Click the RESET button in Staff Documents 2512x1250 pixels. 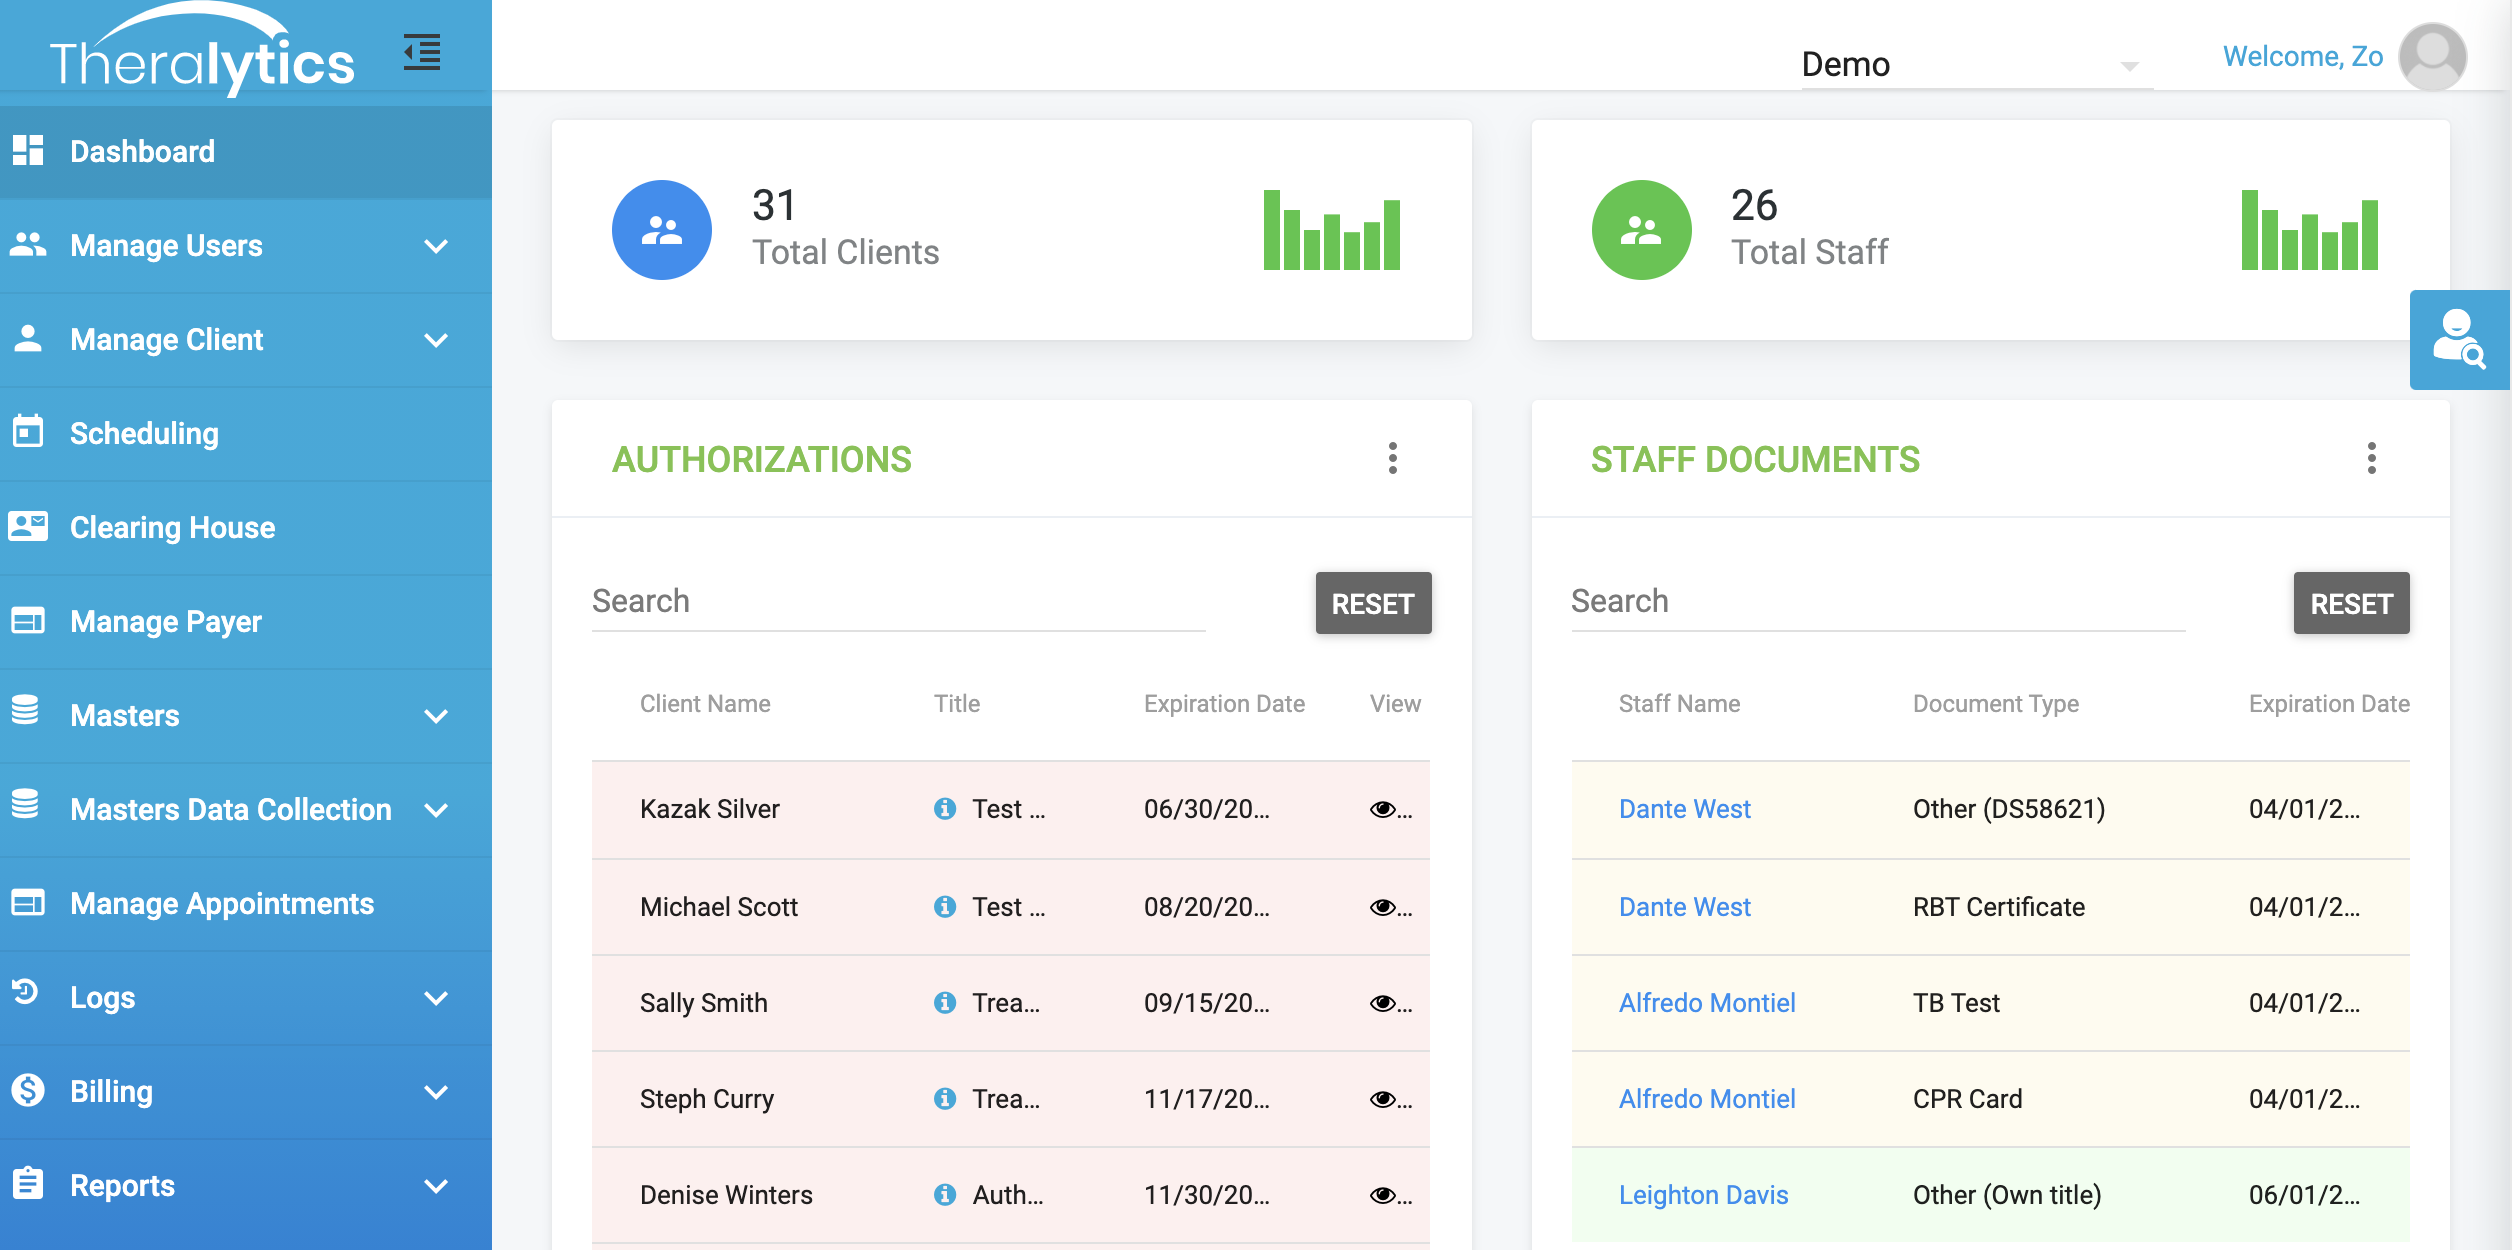2351,603
